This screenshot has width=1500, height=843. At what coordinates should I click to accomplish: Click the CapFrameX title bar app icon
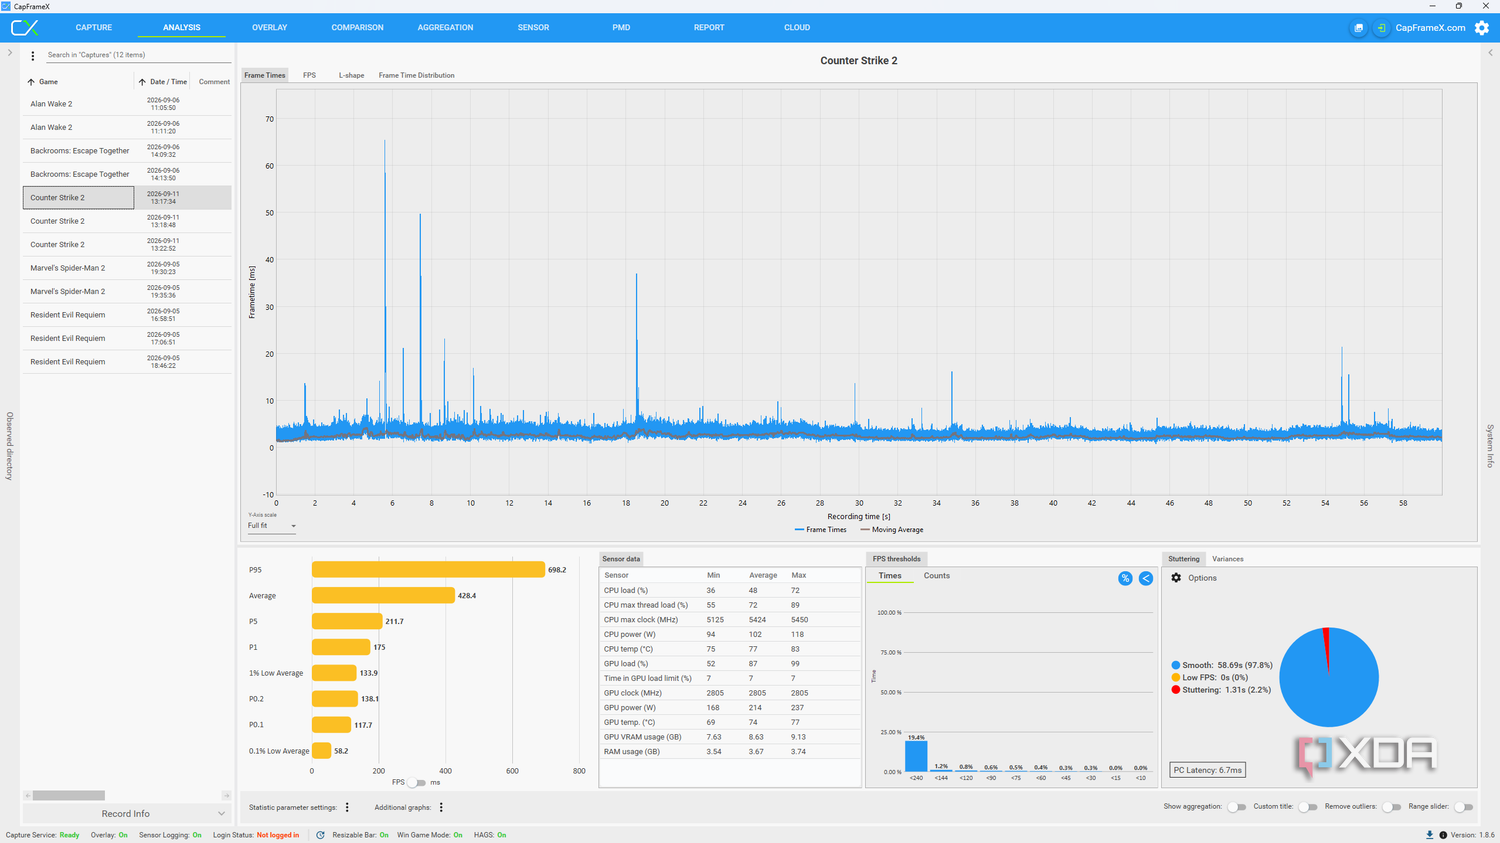[6, 6]
